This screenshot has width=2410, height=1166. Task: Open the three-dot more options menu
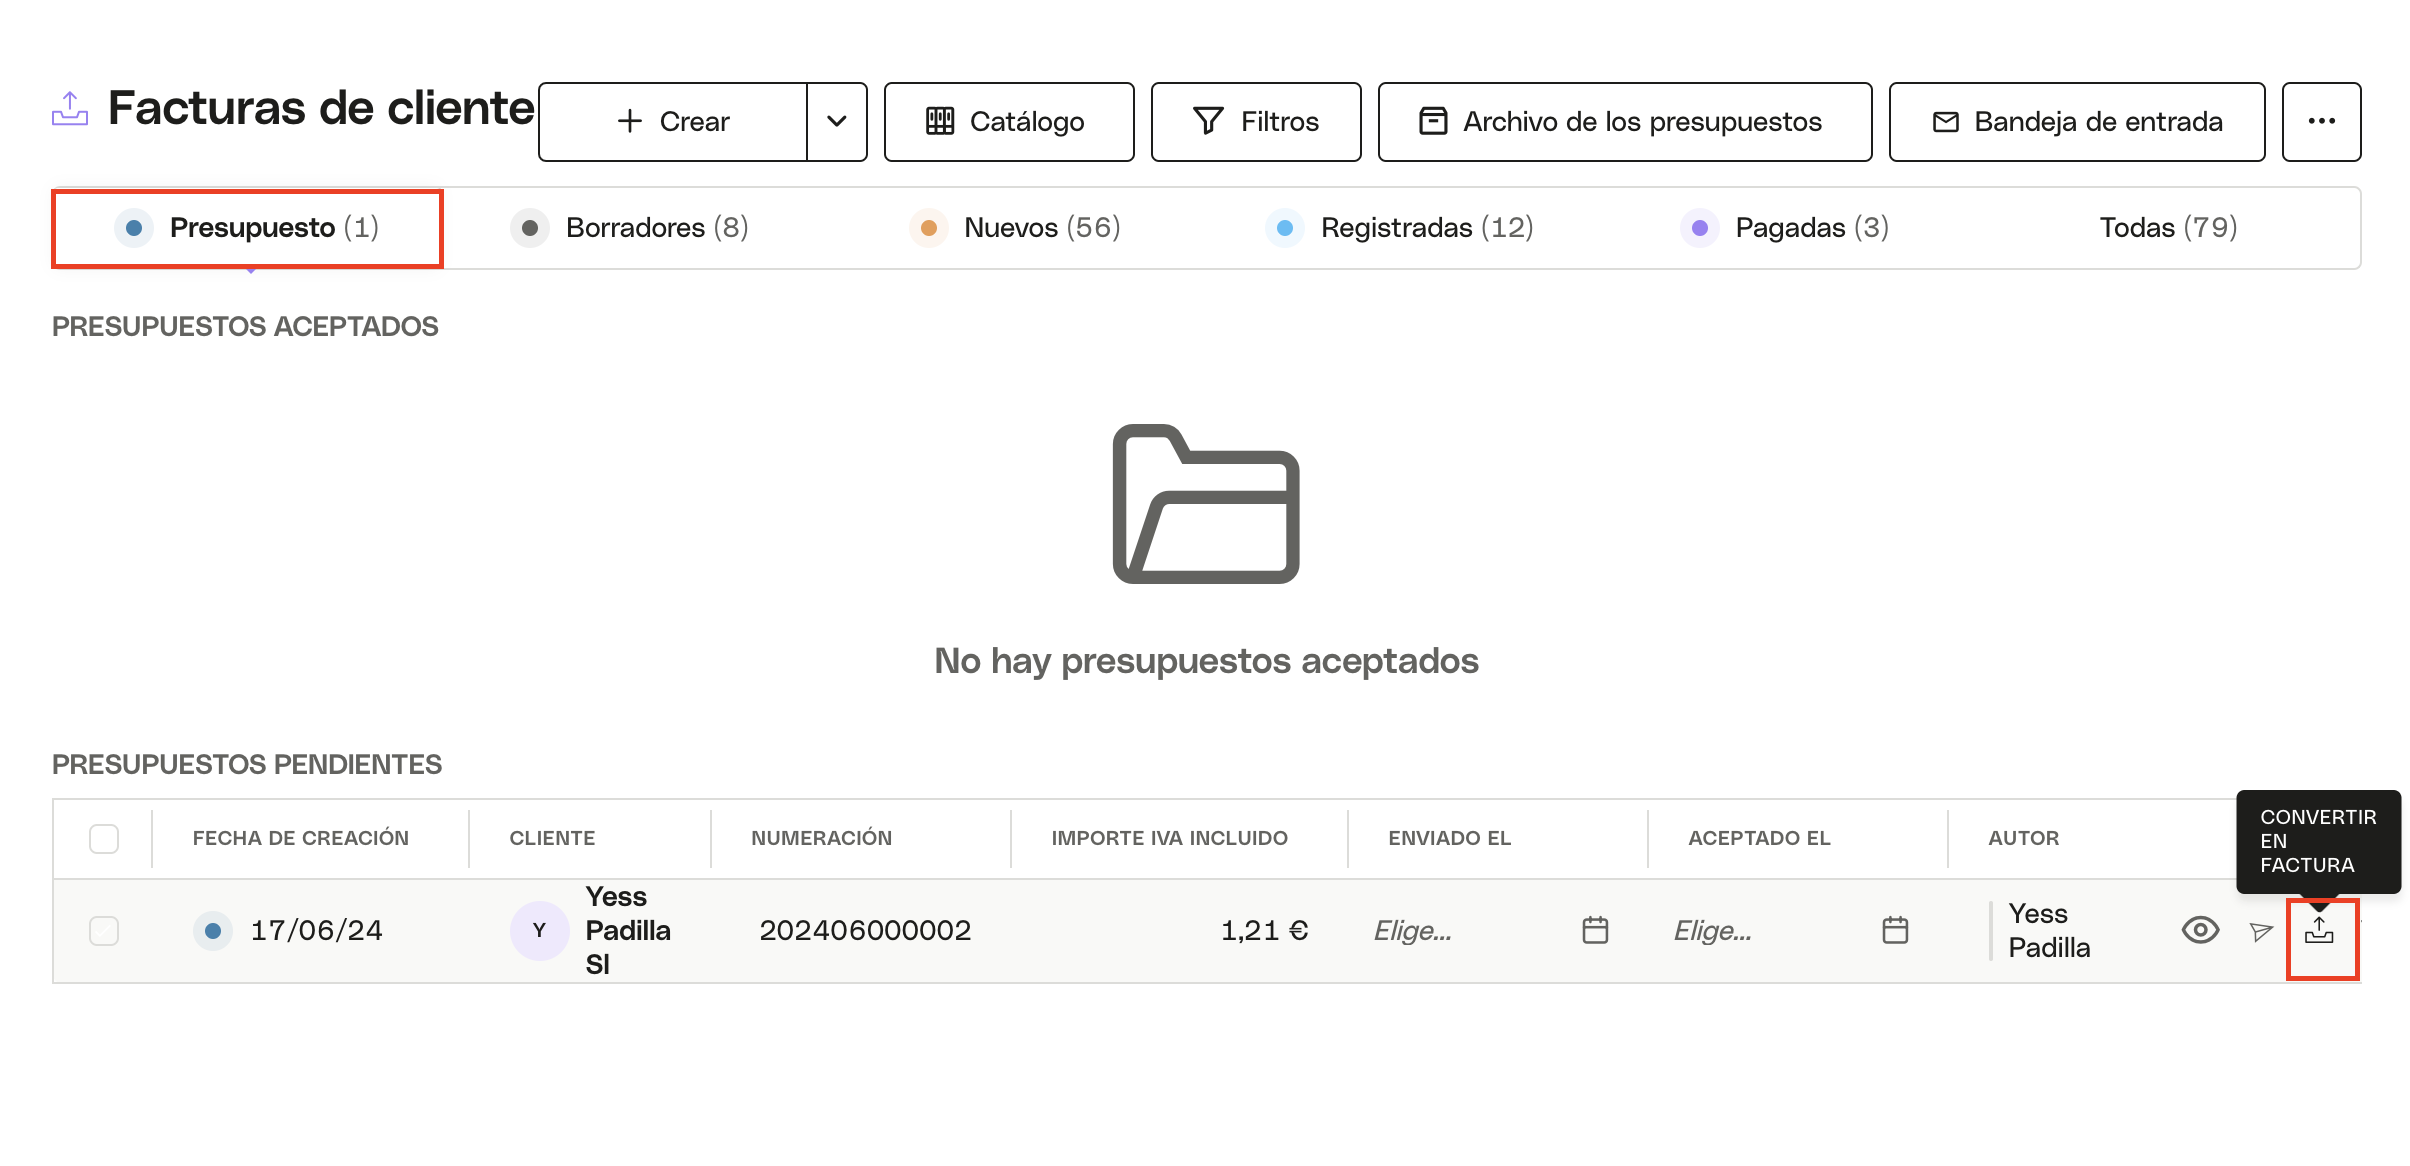click(2321, 122)
